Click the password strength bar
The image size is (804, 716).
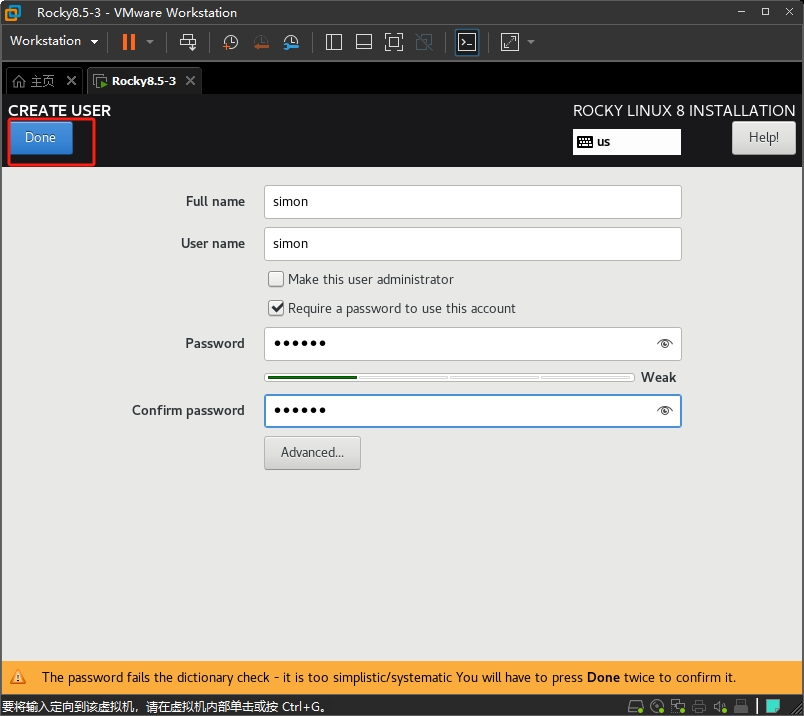(x=449, y=377)
